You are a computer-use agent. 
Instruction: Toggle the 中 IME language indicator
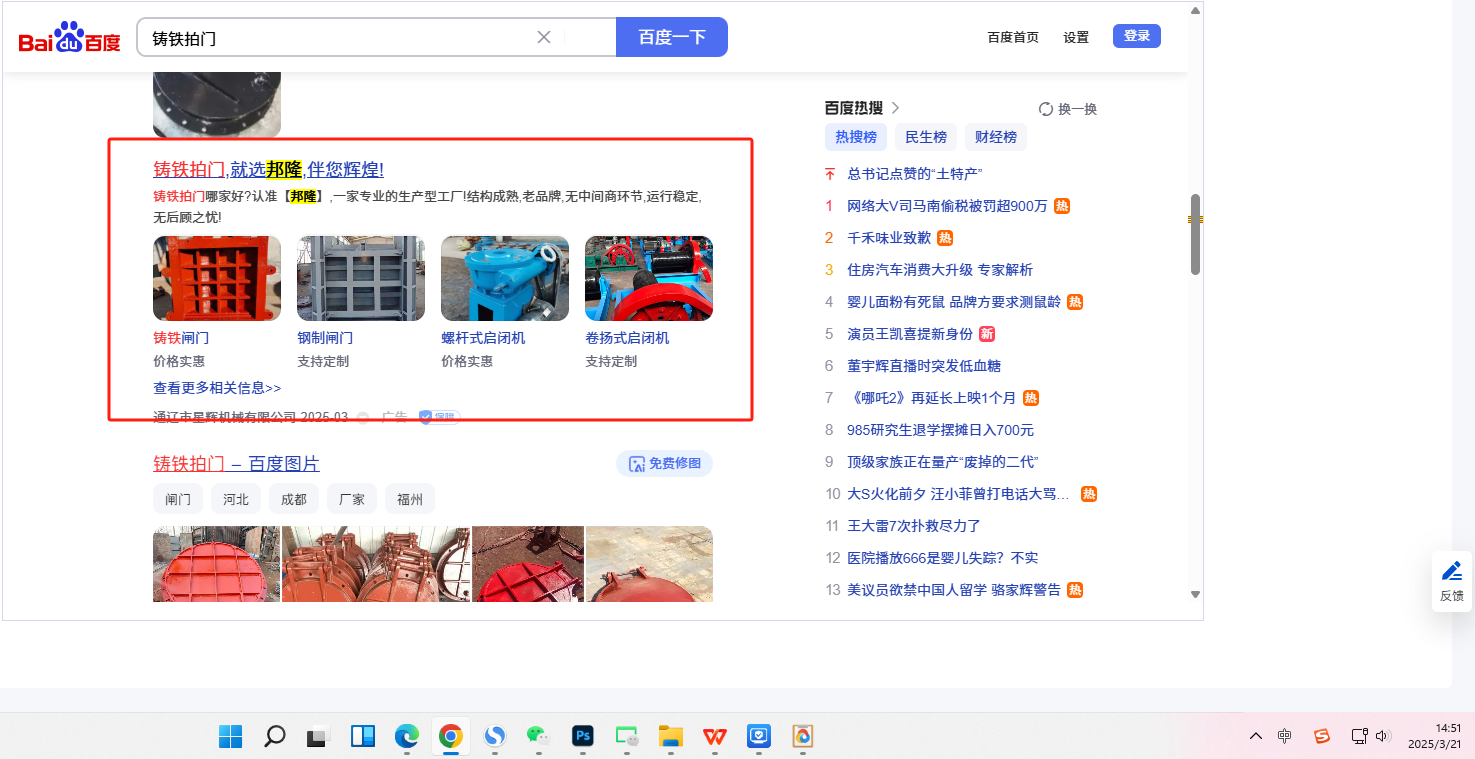pos(1285,737)
